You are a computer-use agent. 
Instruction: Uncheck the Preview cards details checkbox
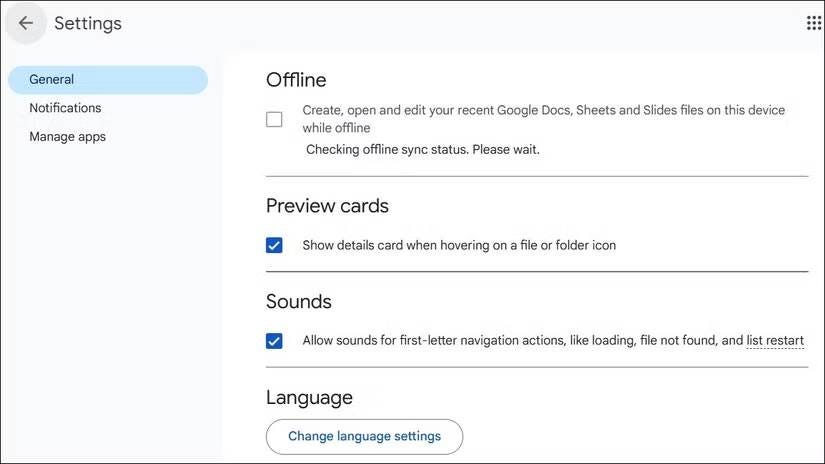(274, 245)
